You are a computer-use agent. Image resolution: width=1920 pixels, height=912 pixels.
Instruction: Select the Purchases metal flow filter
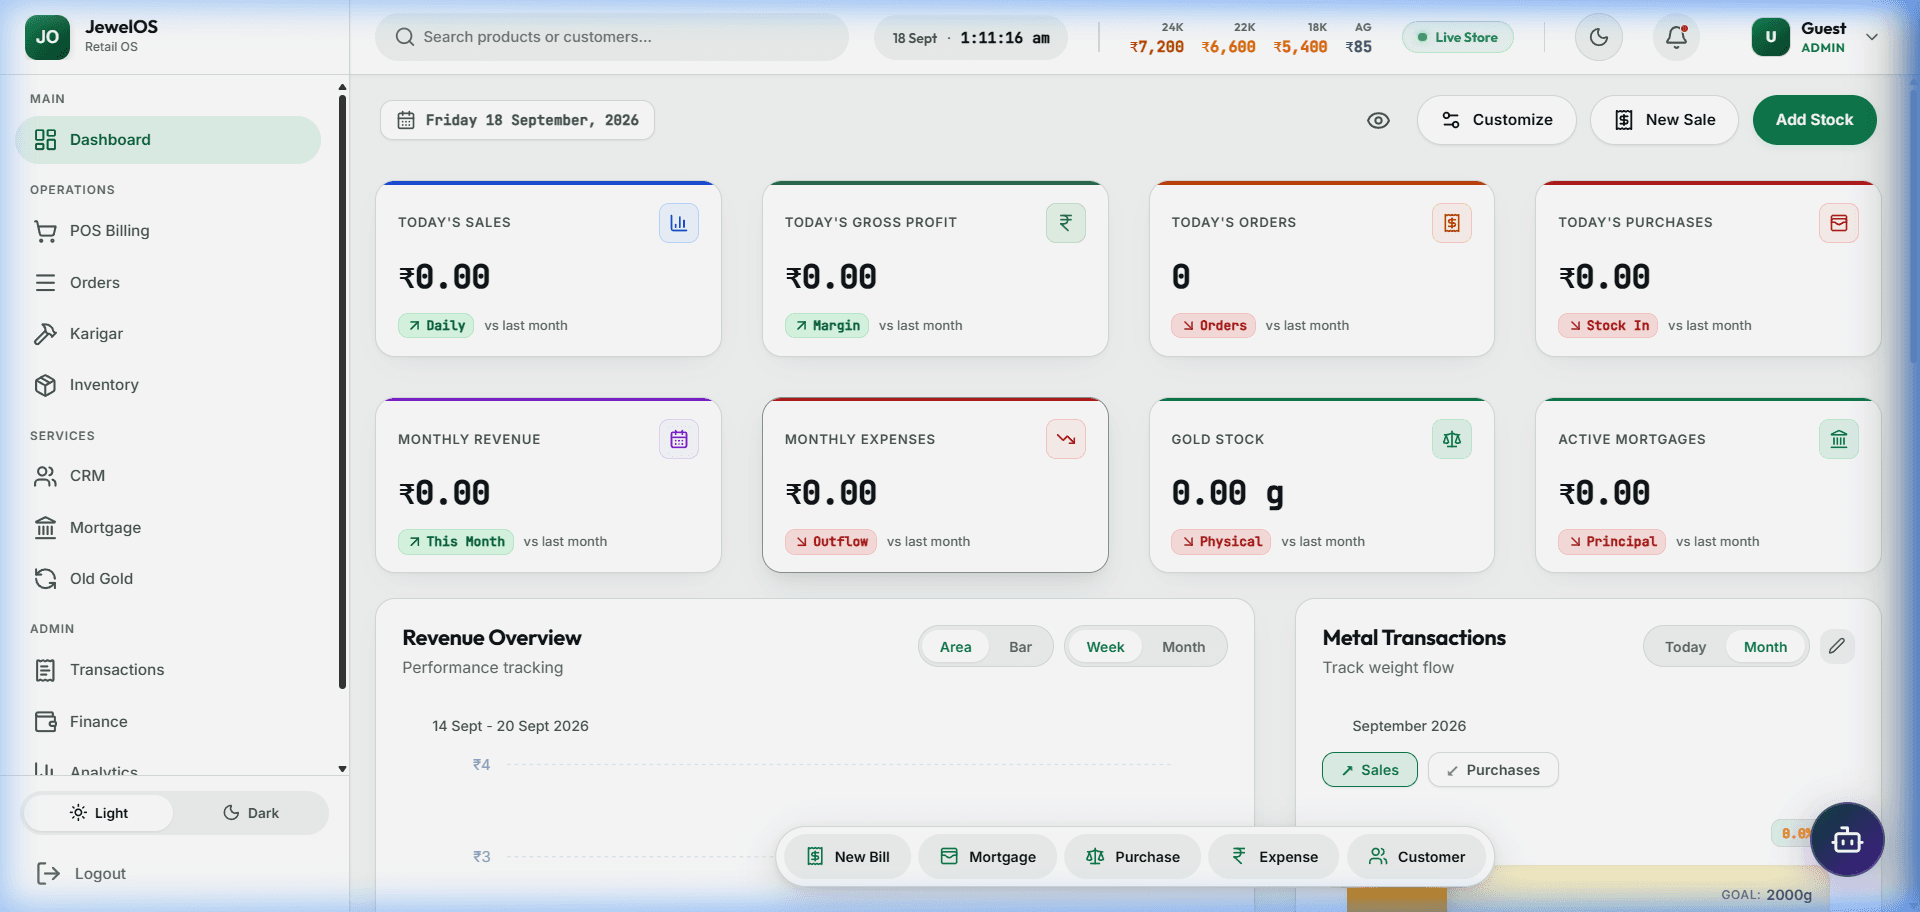(1493, 770)
